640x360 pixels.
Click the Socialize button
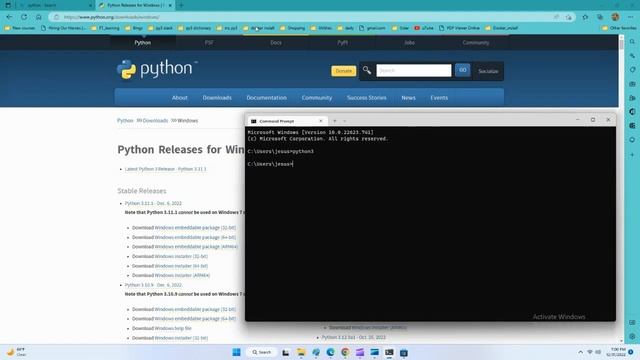click(488, 71)
